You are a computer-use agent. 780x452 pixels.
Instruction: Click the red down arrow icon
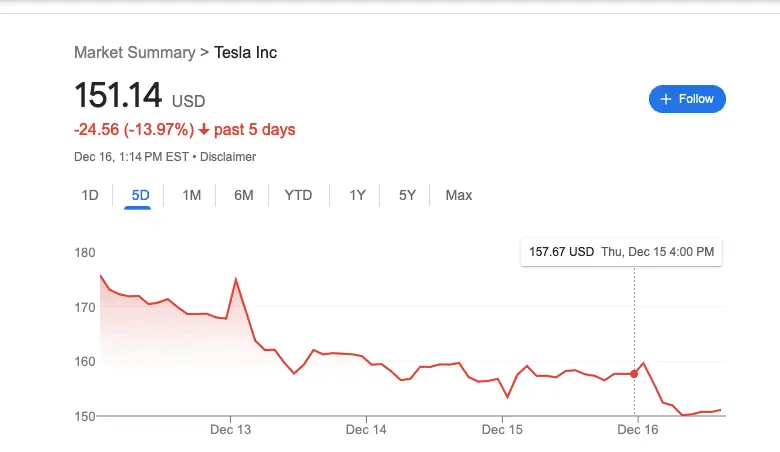[x=204, y=130]
